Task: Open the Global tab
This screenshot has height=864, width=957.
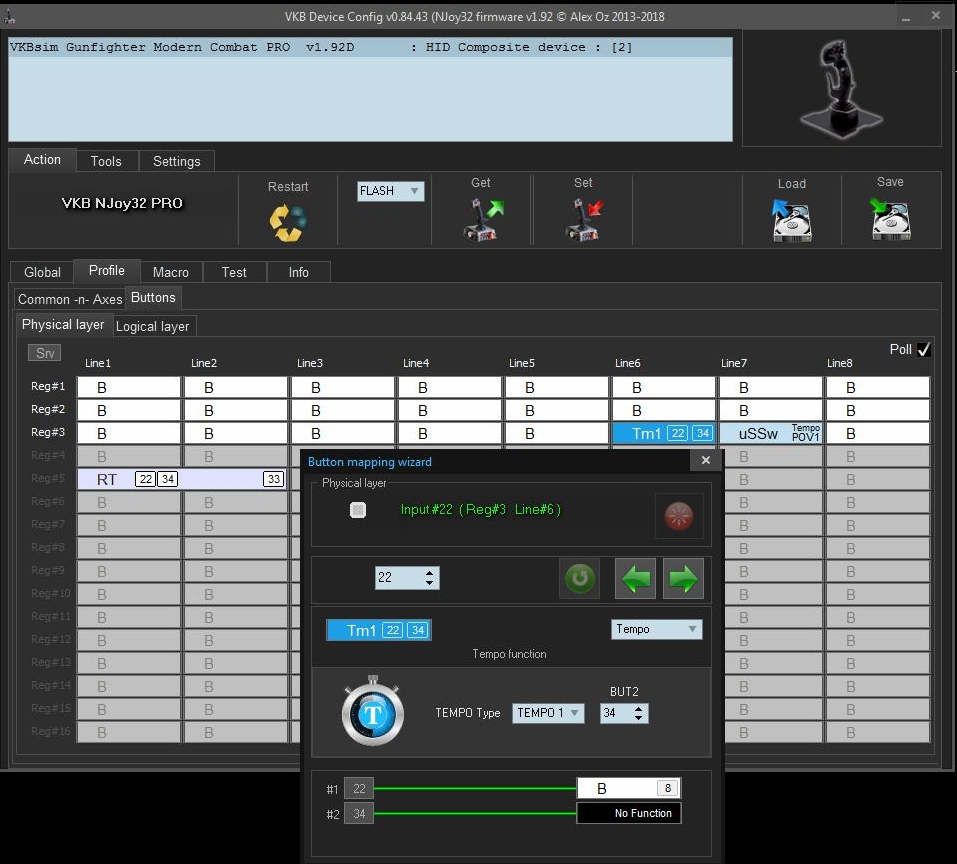Action: (x=42, y=272)
